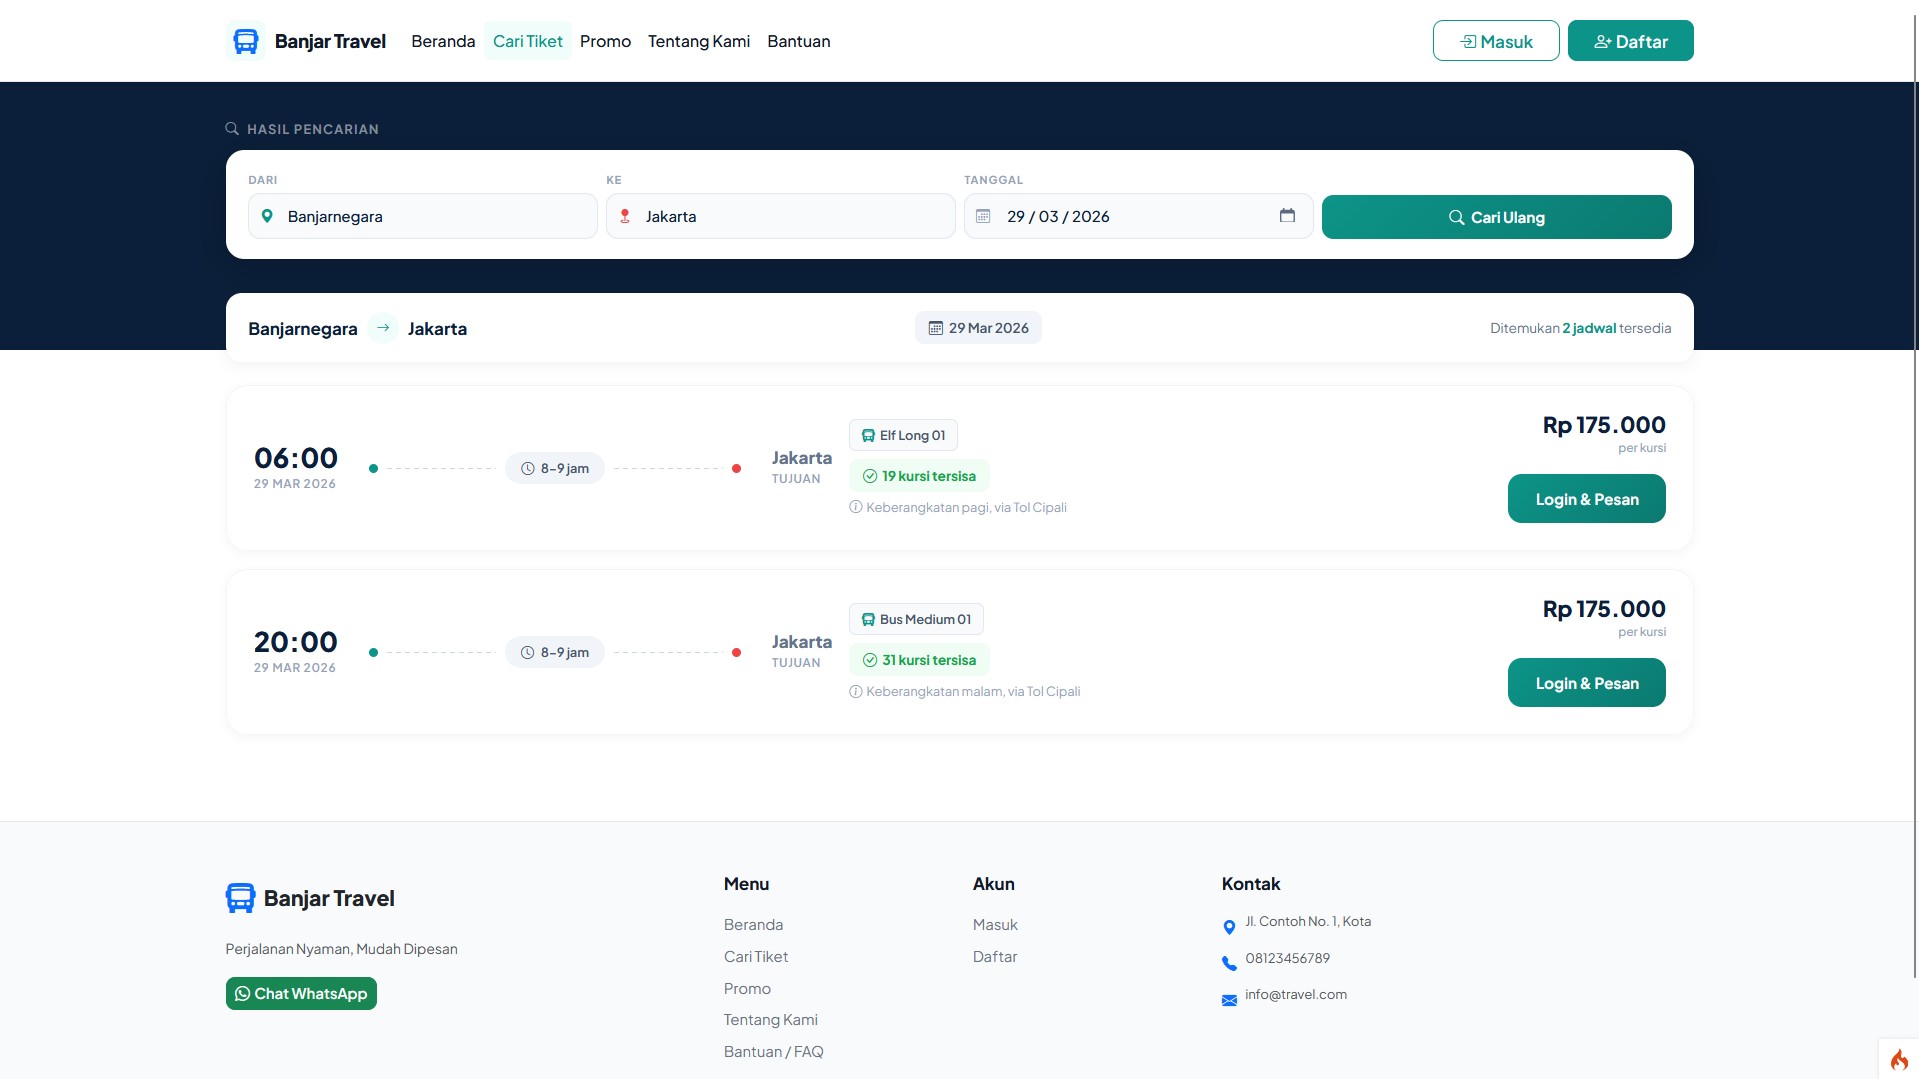Open the date picker calendar icon
The image size is (1919, 1079).
(x=1287, y=216)
